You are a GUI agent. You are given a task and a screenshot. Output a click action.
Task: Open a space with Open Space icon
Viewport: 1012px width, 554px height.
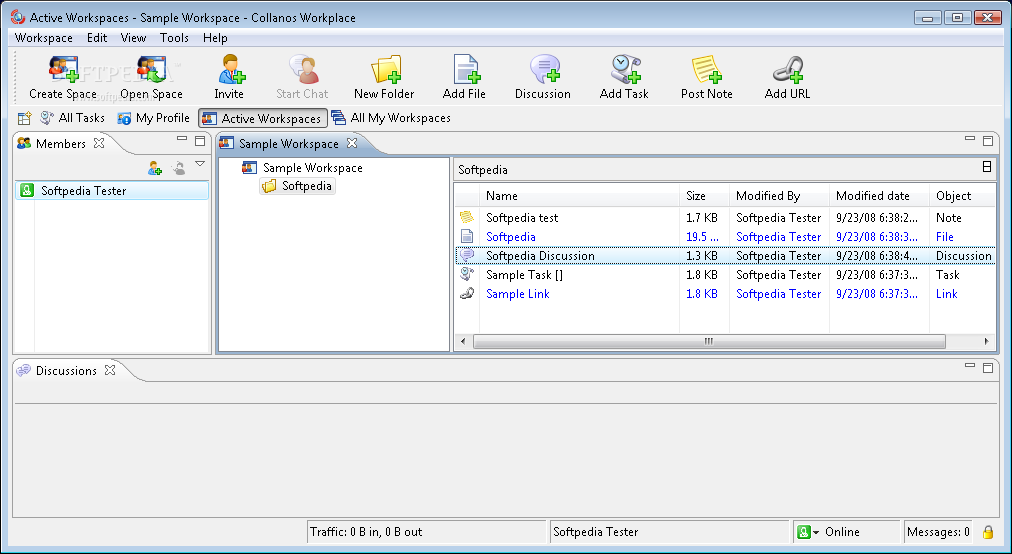[x=151, y=70]
